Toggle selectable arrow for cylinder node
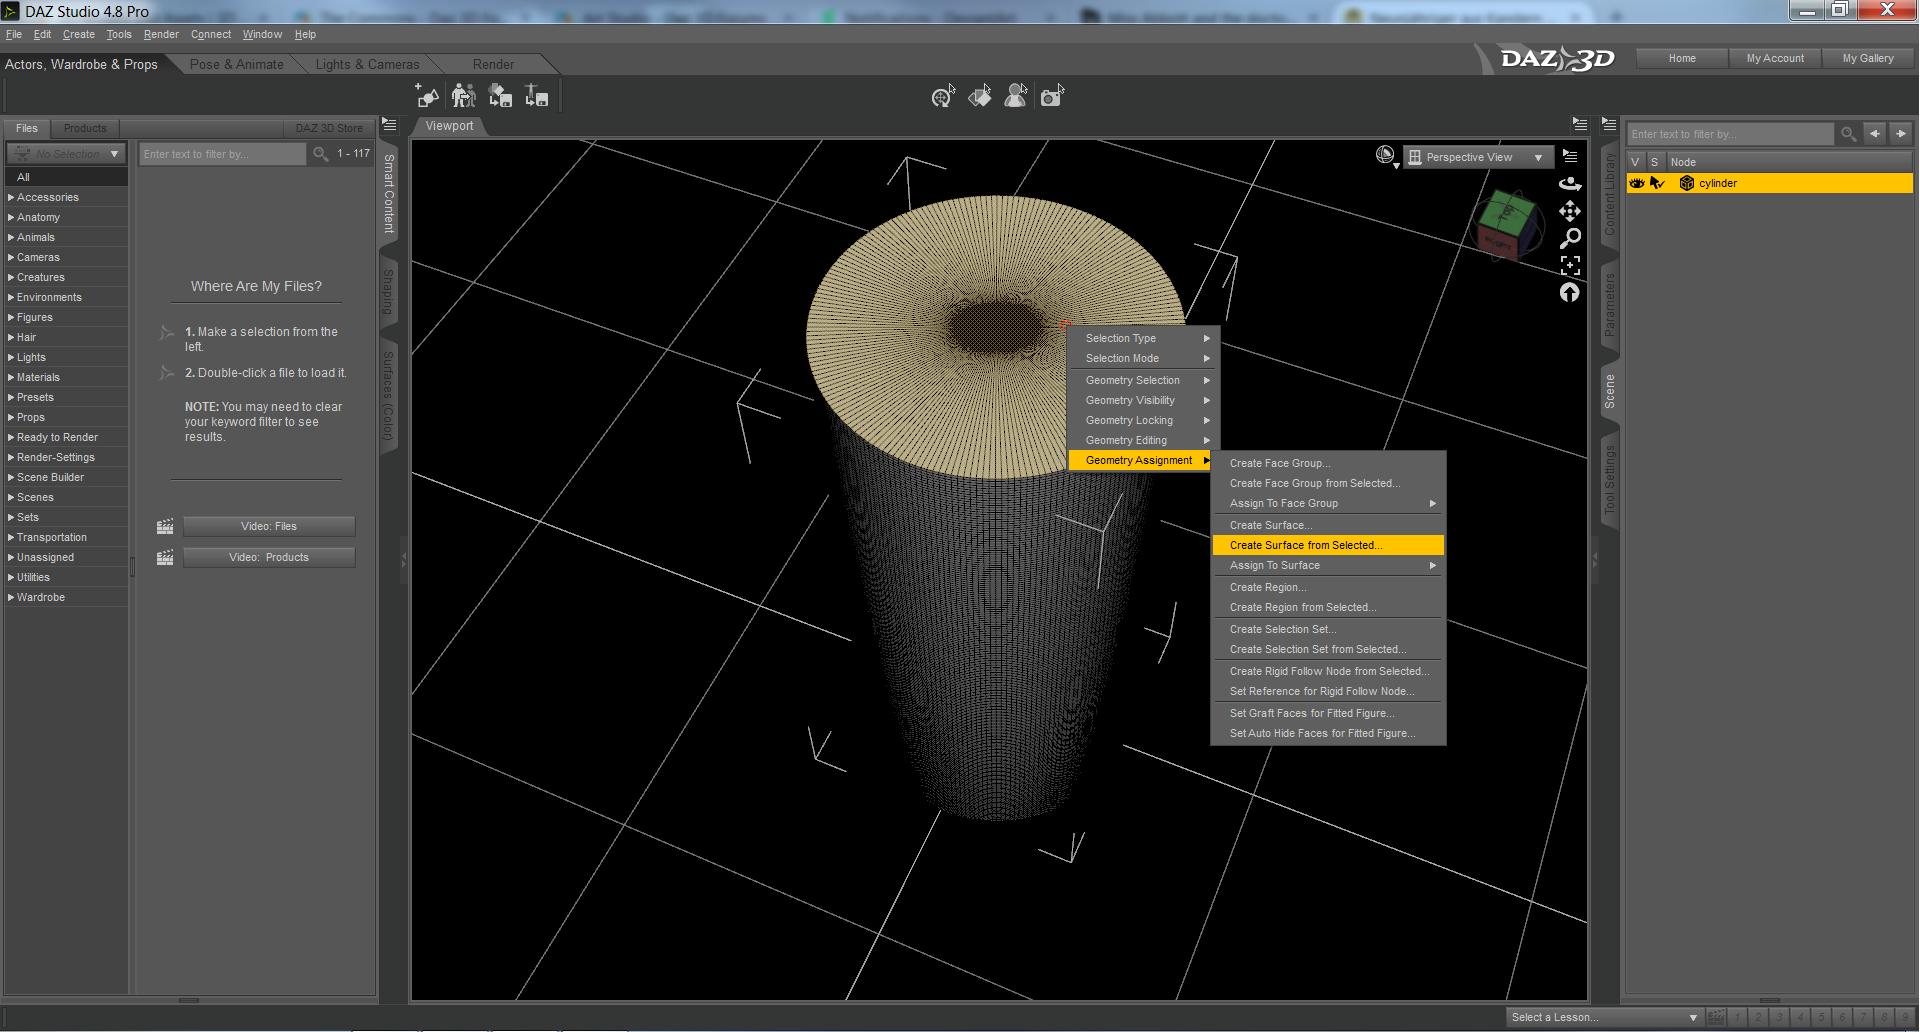The height and width of the screenshot is (1032, 1920). (x=1657, y=183)
